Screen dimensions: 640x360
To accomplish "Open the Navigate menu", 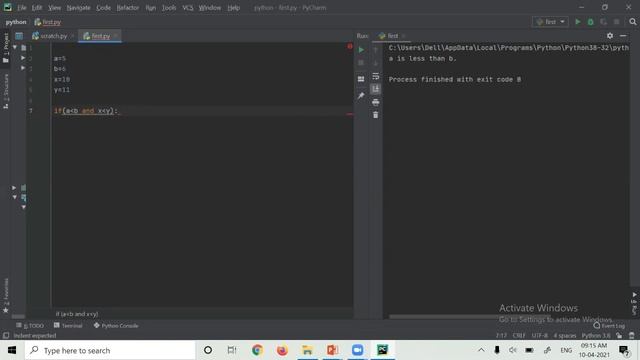I will 78,7.
